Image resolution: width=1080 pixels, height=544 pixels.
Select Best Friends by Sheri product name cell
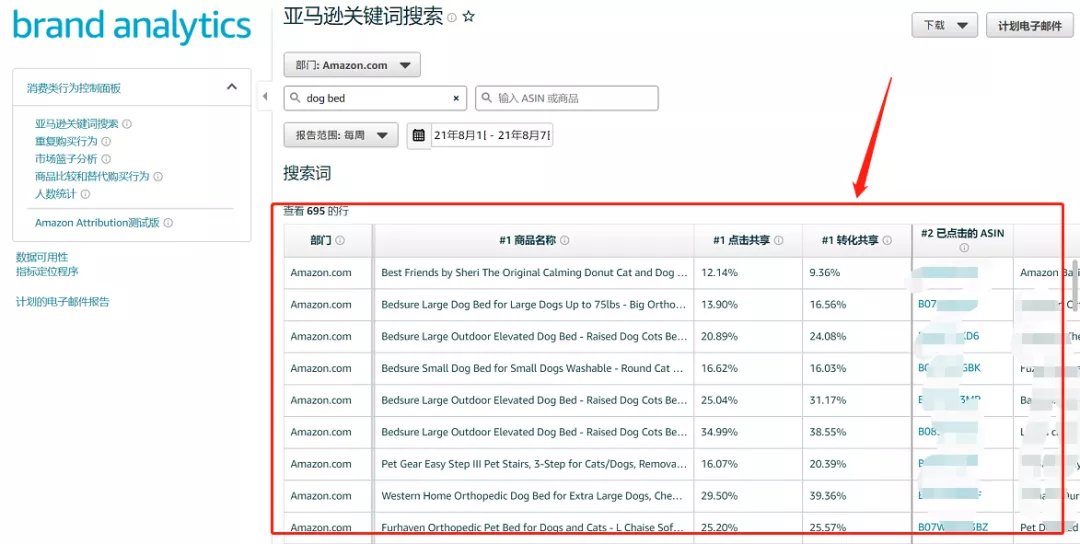click(x=534, y=273)
